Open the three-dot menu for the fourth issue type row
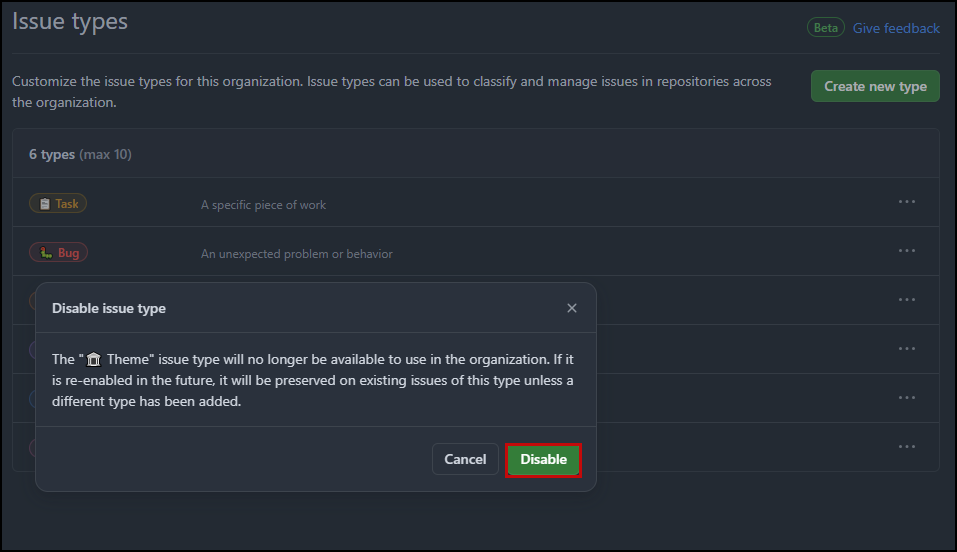Image resolution: width=957 pixels, height=552 pixels. point(906,349)
